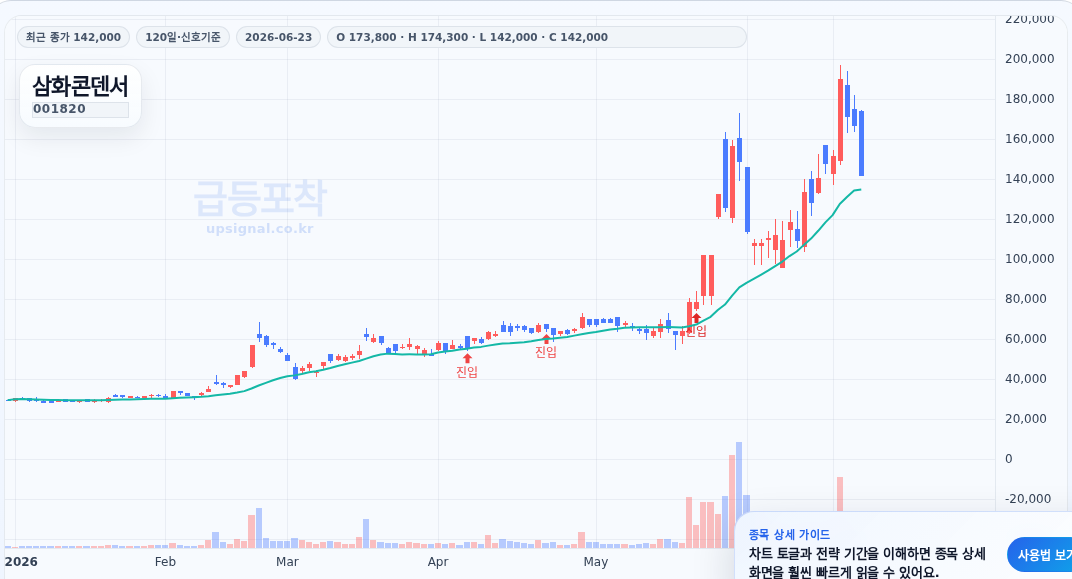1072x579 pixels.
Task: Click the Apr time axis label
Action: click(438, 562)
